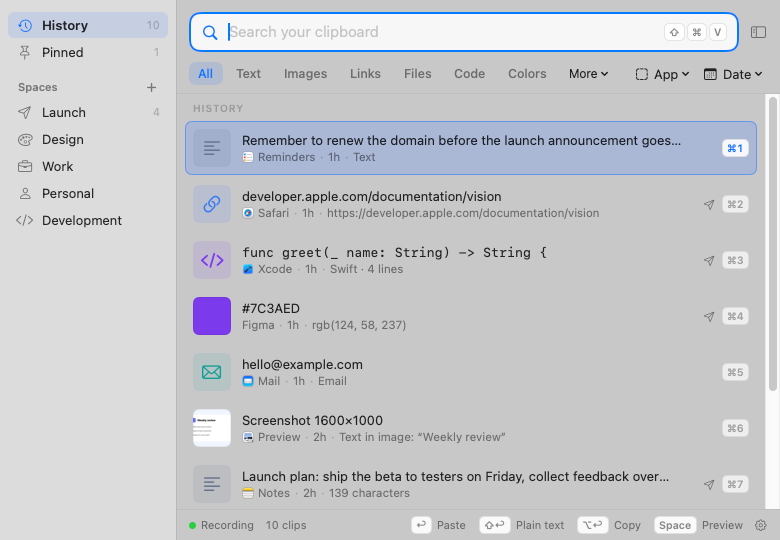Switch to the Files filter tab
This screenshot has width=780, height=540.
417,74
